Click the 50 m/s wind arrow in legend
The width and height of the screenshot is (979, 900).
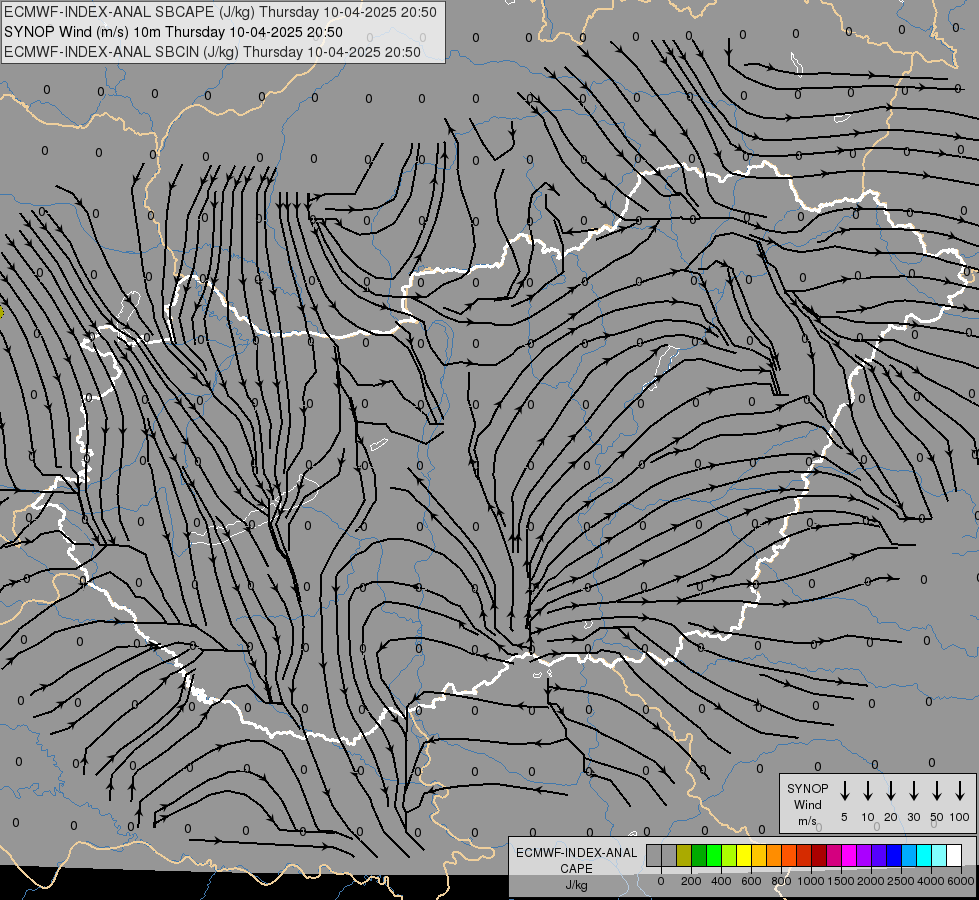(937, 790)
